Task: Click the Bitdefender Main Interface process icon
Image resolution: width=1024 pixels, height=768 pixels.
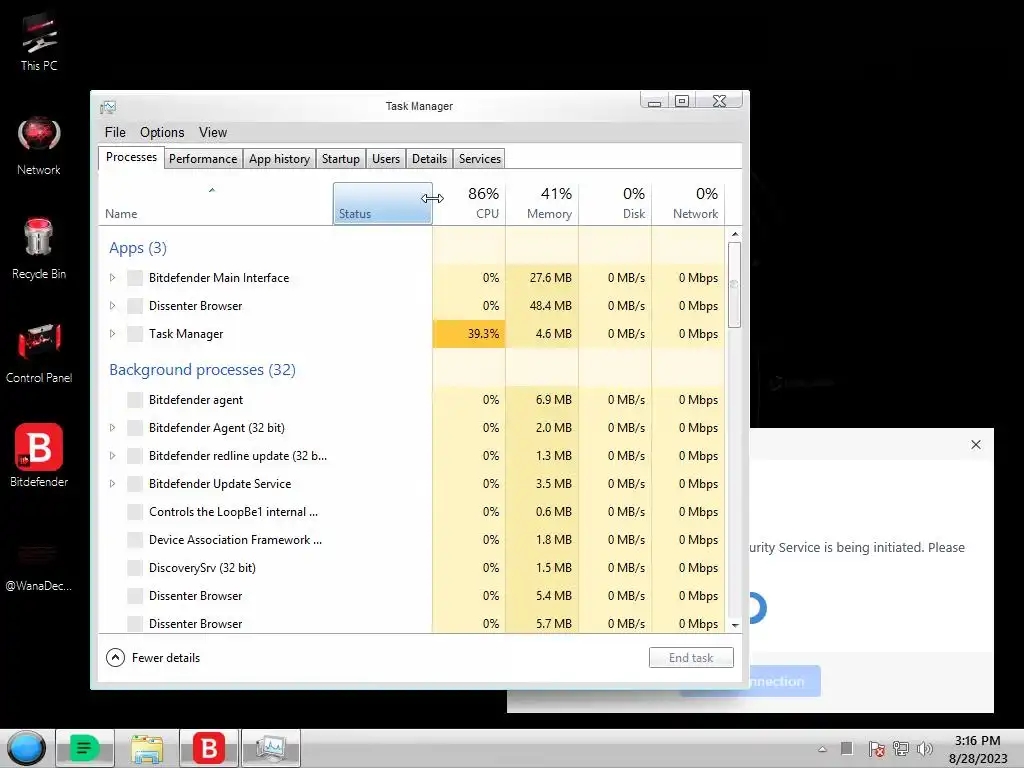Action: coord(135,278)
